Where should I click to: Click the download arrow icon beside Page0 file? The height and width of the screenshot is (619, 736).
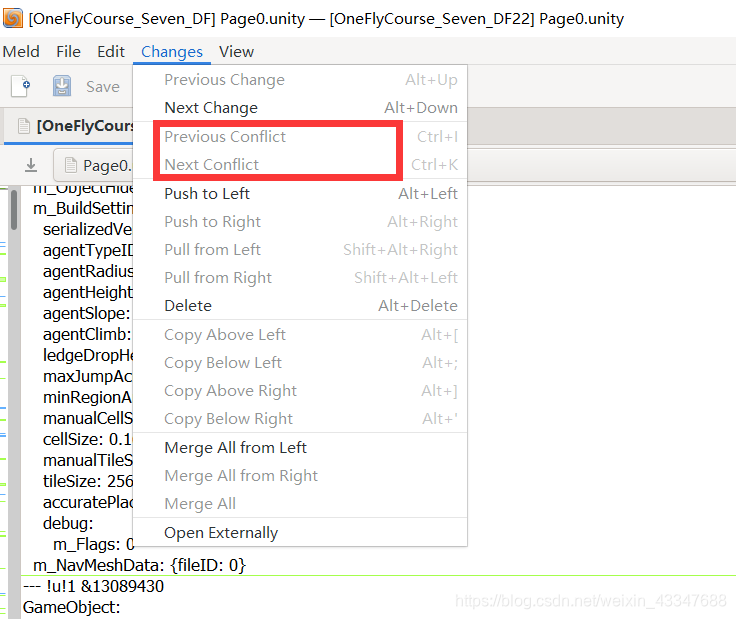click(31, 165)
